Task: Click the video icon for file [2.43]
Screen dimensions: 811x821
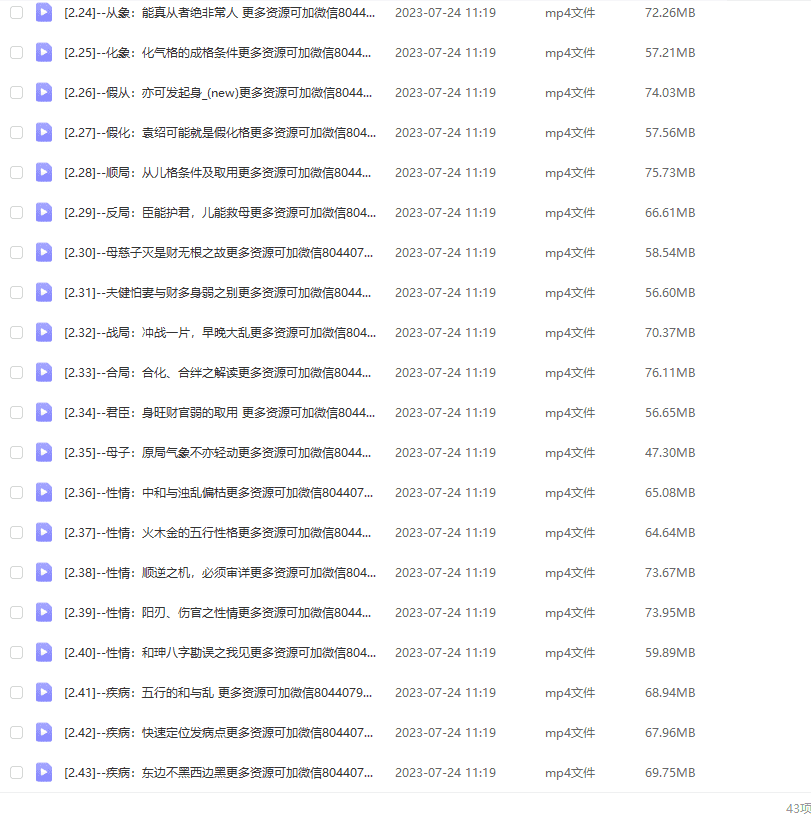Action: 44,772
